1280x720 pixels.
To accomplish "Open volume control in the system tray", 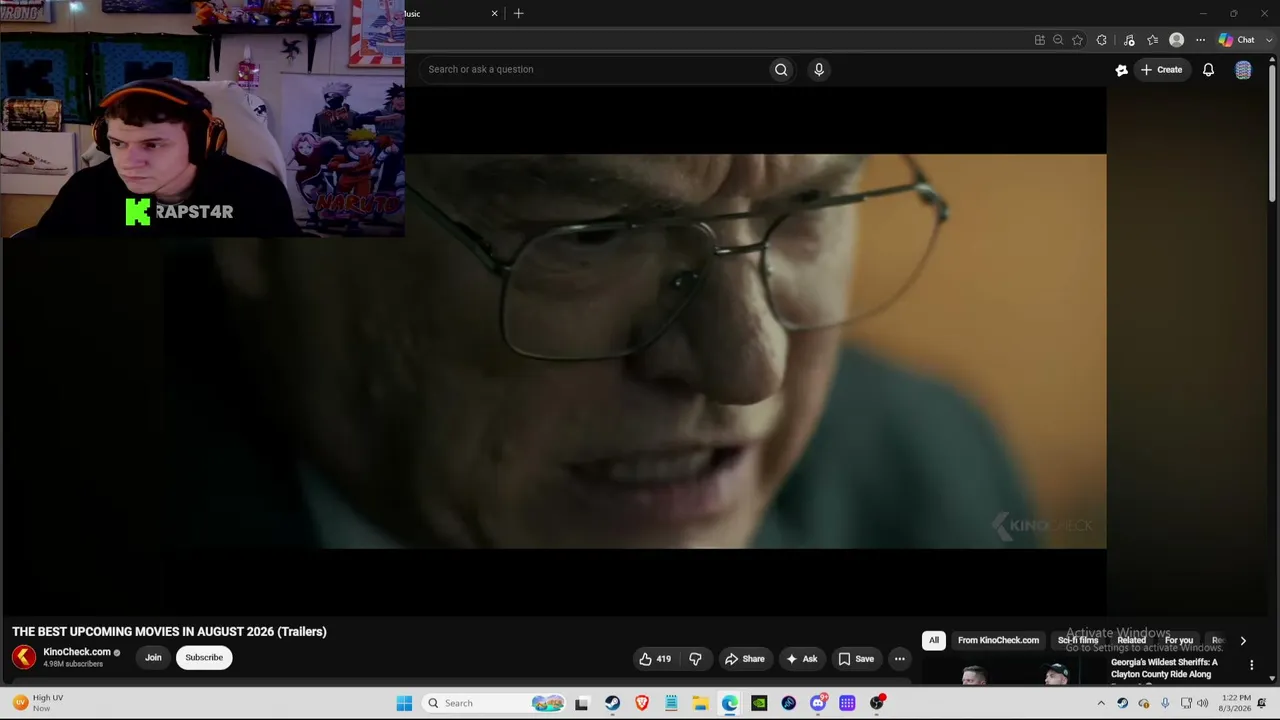I will pos(1203,703).
